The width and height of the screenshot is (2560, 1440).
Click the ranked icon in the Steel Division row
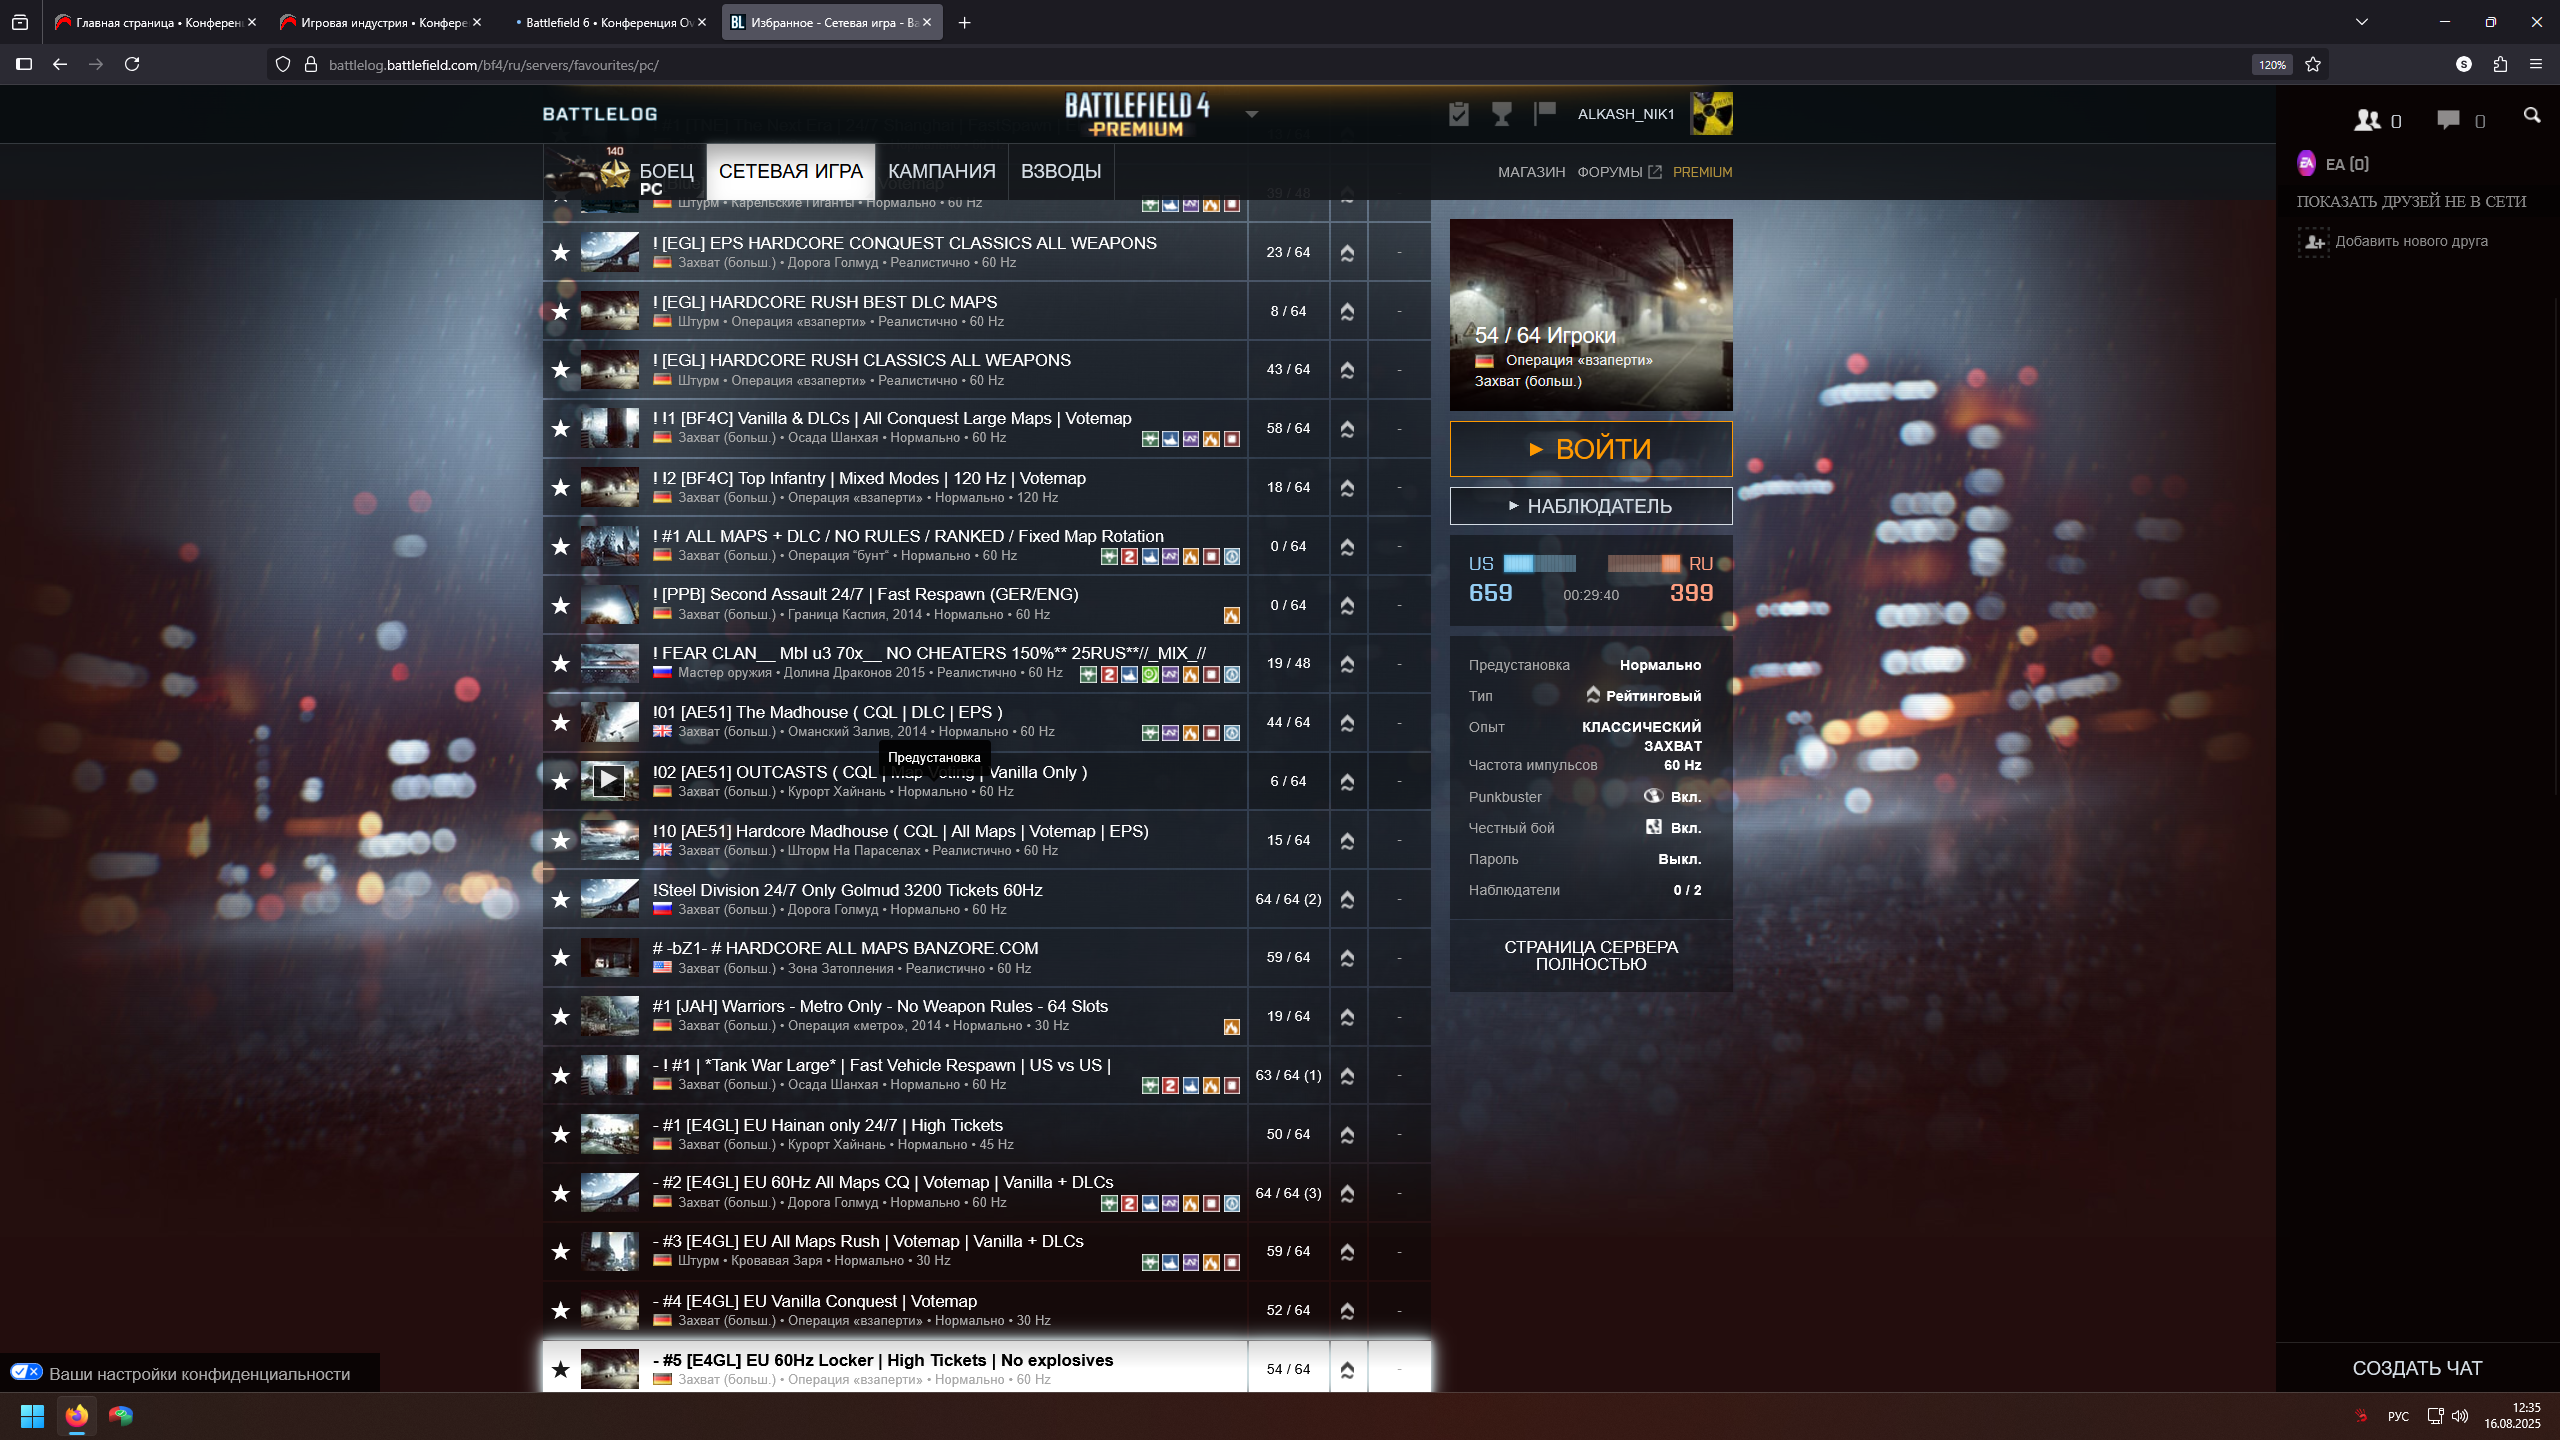pyautogui.click(x=1347, y=899)
